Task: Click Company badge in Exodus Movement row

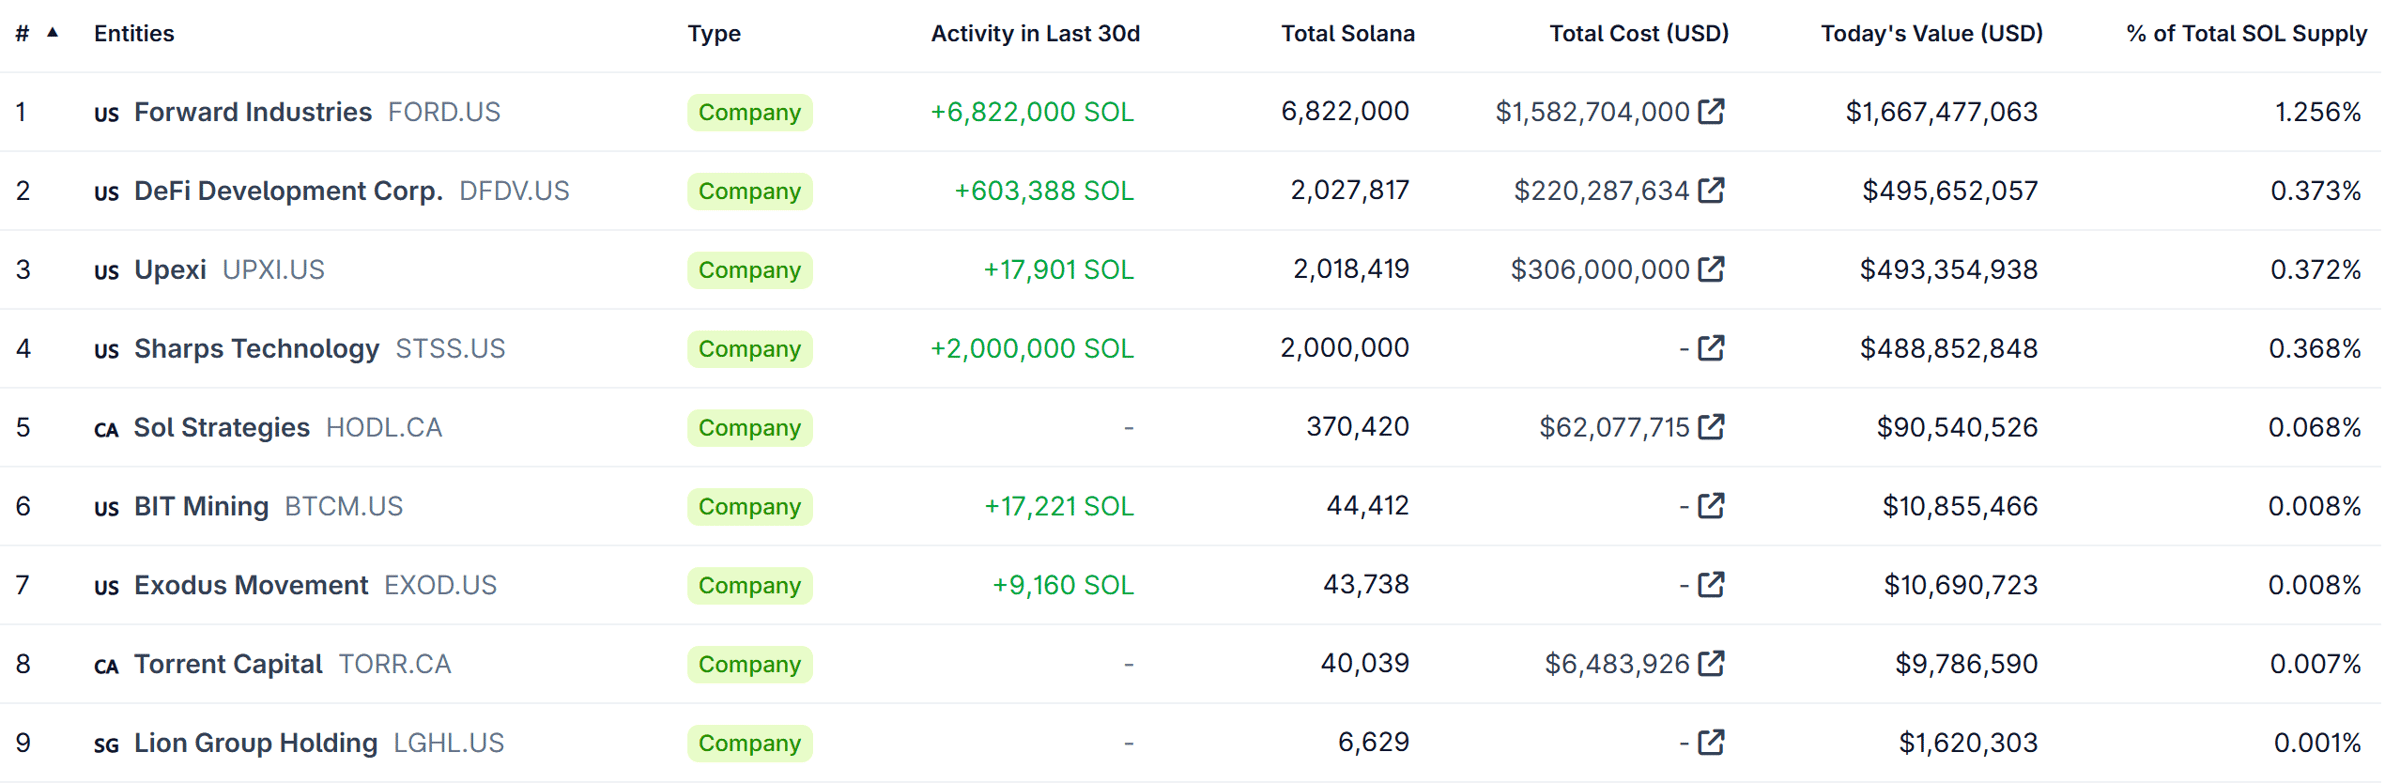Action: click(750, 585)
